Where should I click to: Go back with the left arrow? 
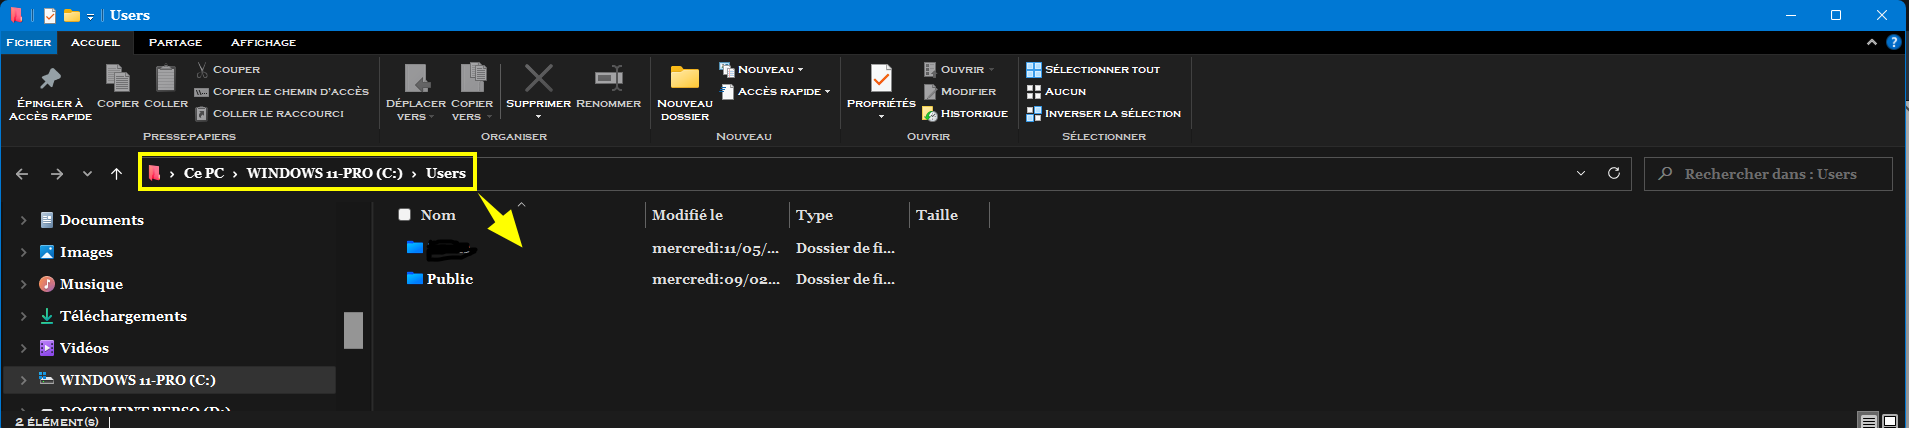coord(22,174)
